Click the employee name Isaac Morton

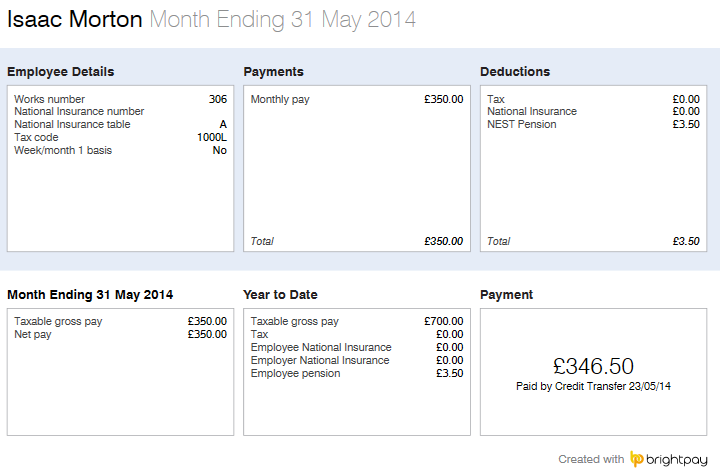coord(75,19)
